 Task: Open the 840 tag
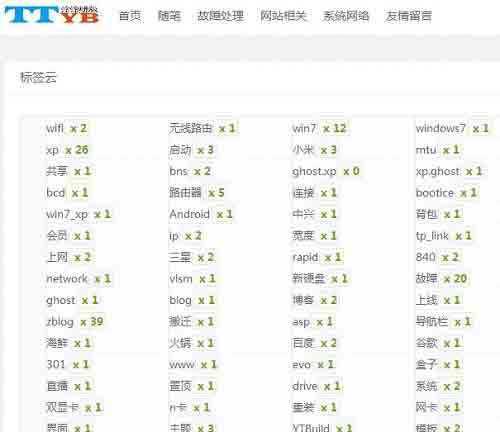tap(425, 257)
